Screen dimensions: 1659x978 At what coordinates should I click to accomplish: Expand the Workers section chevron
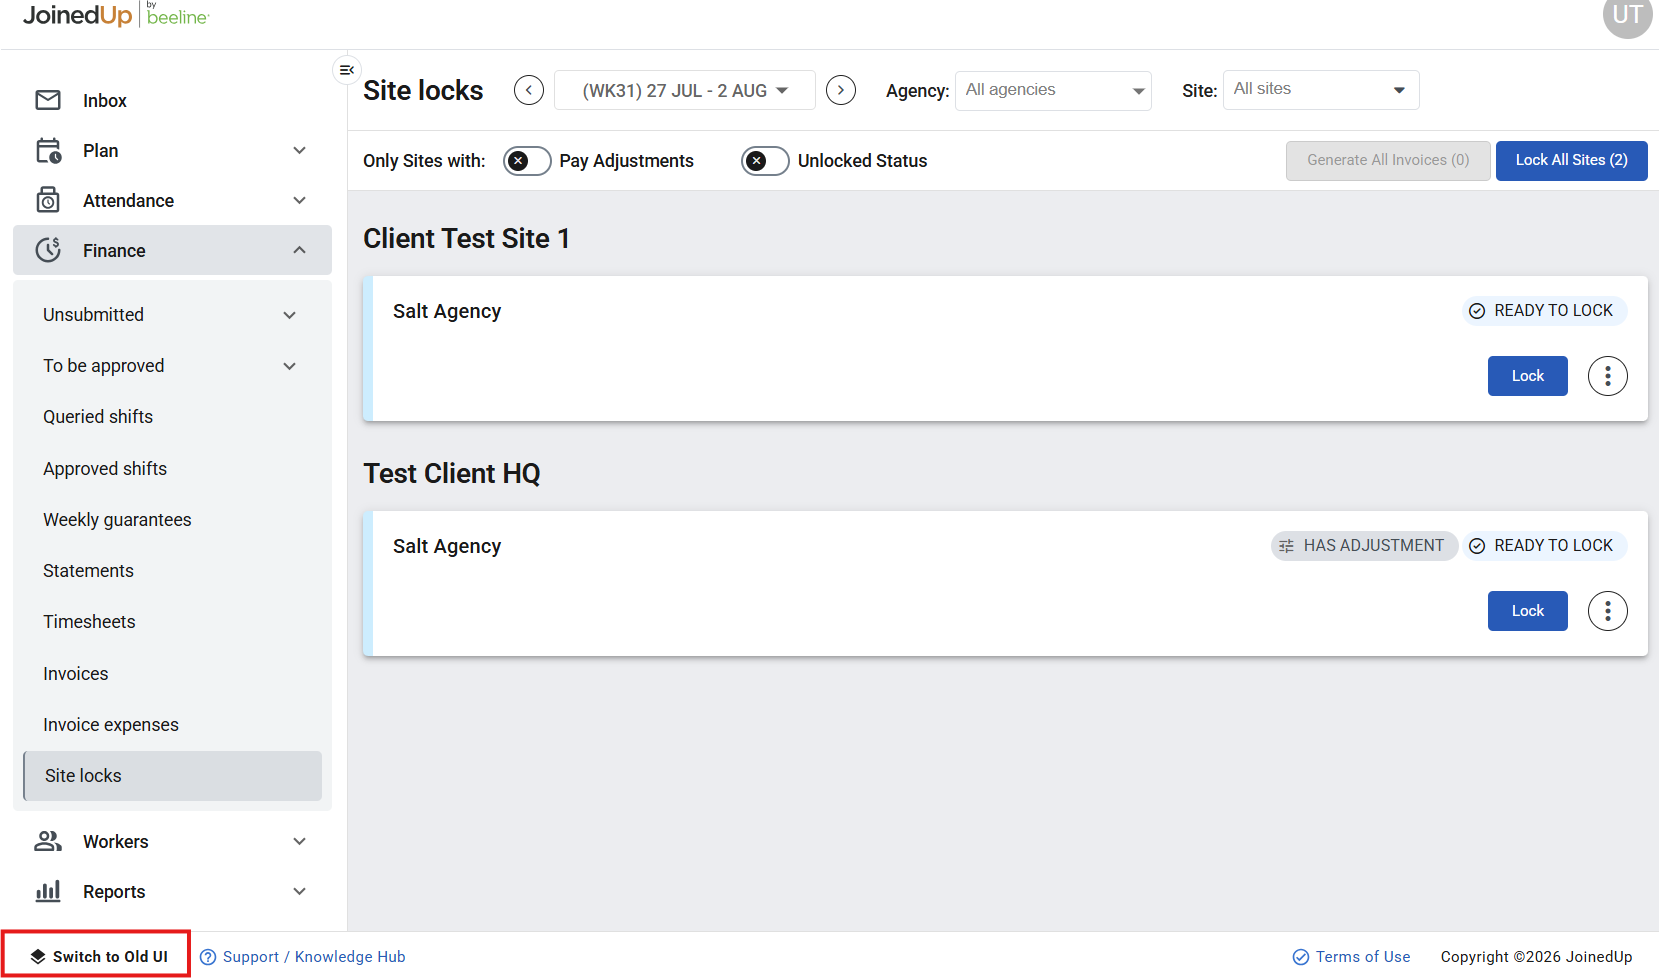[x=300, y=841]
